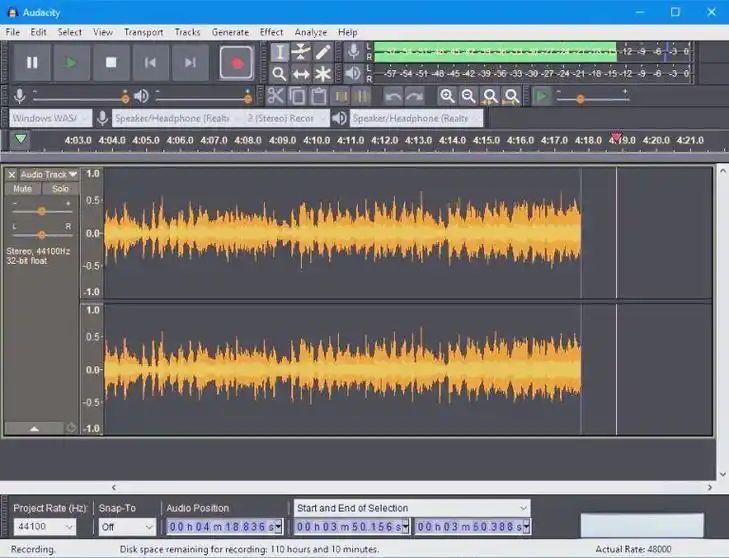Select the Zoom magnifier tool
This screenshot has height=558, width=729.
click(279, 73)
